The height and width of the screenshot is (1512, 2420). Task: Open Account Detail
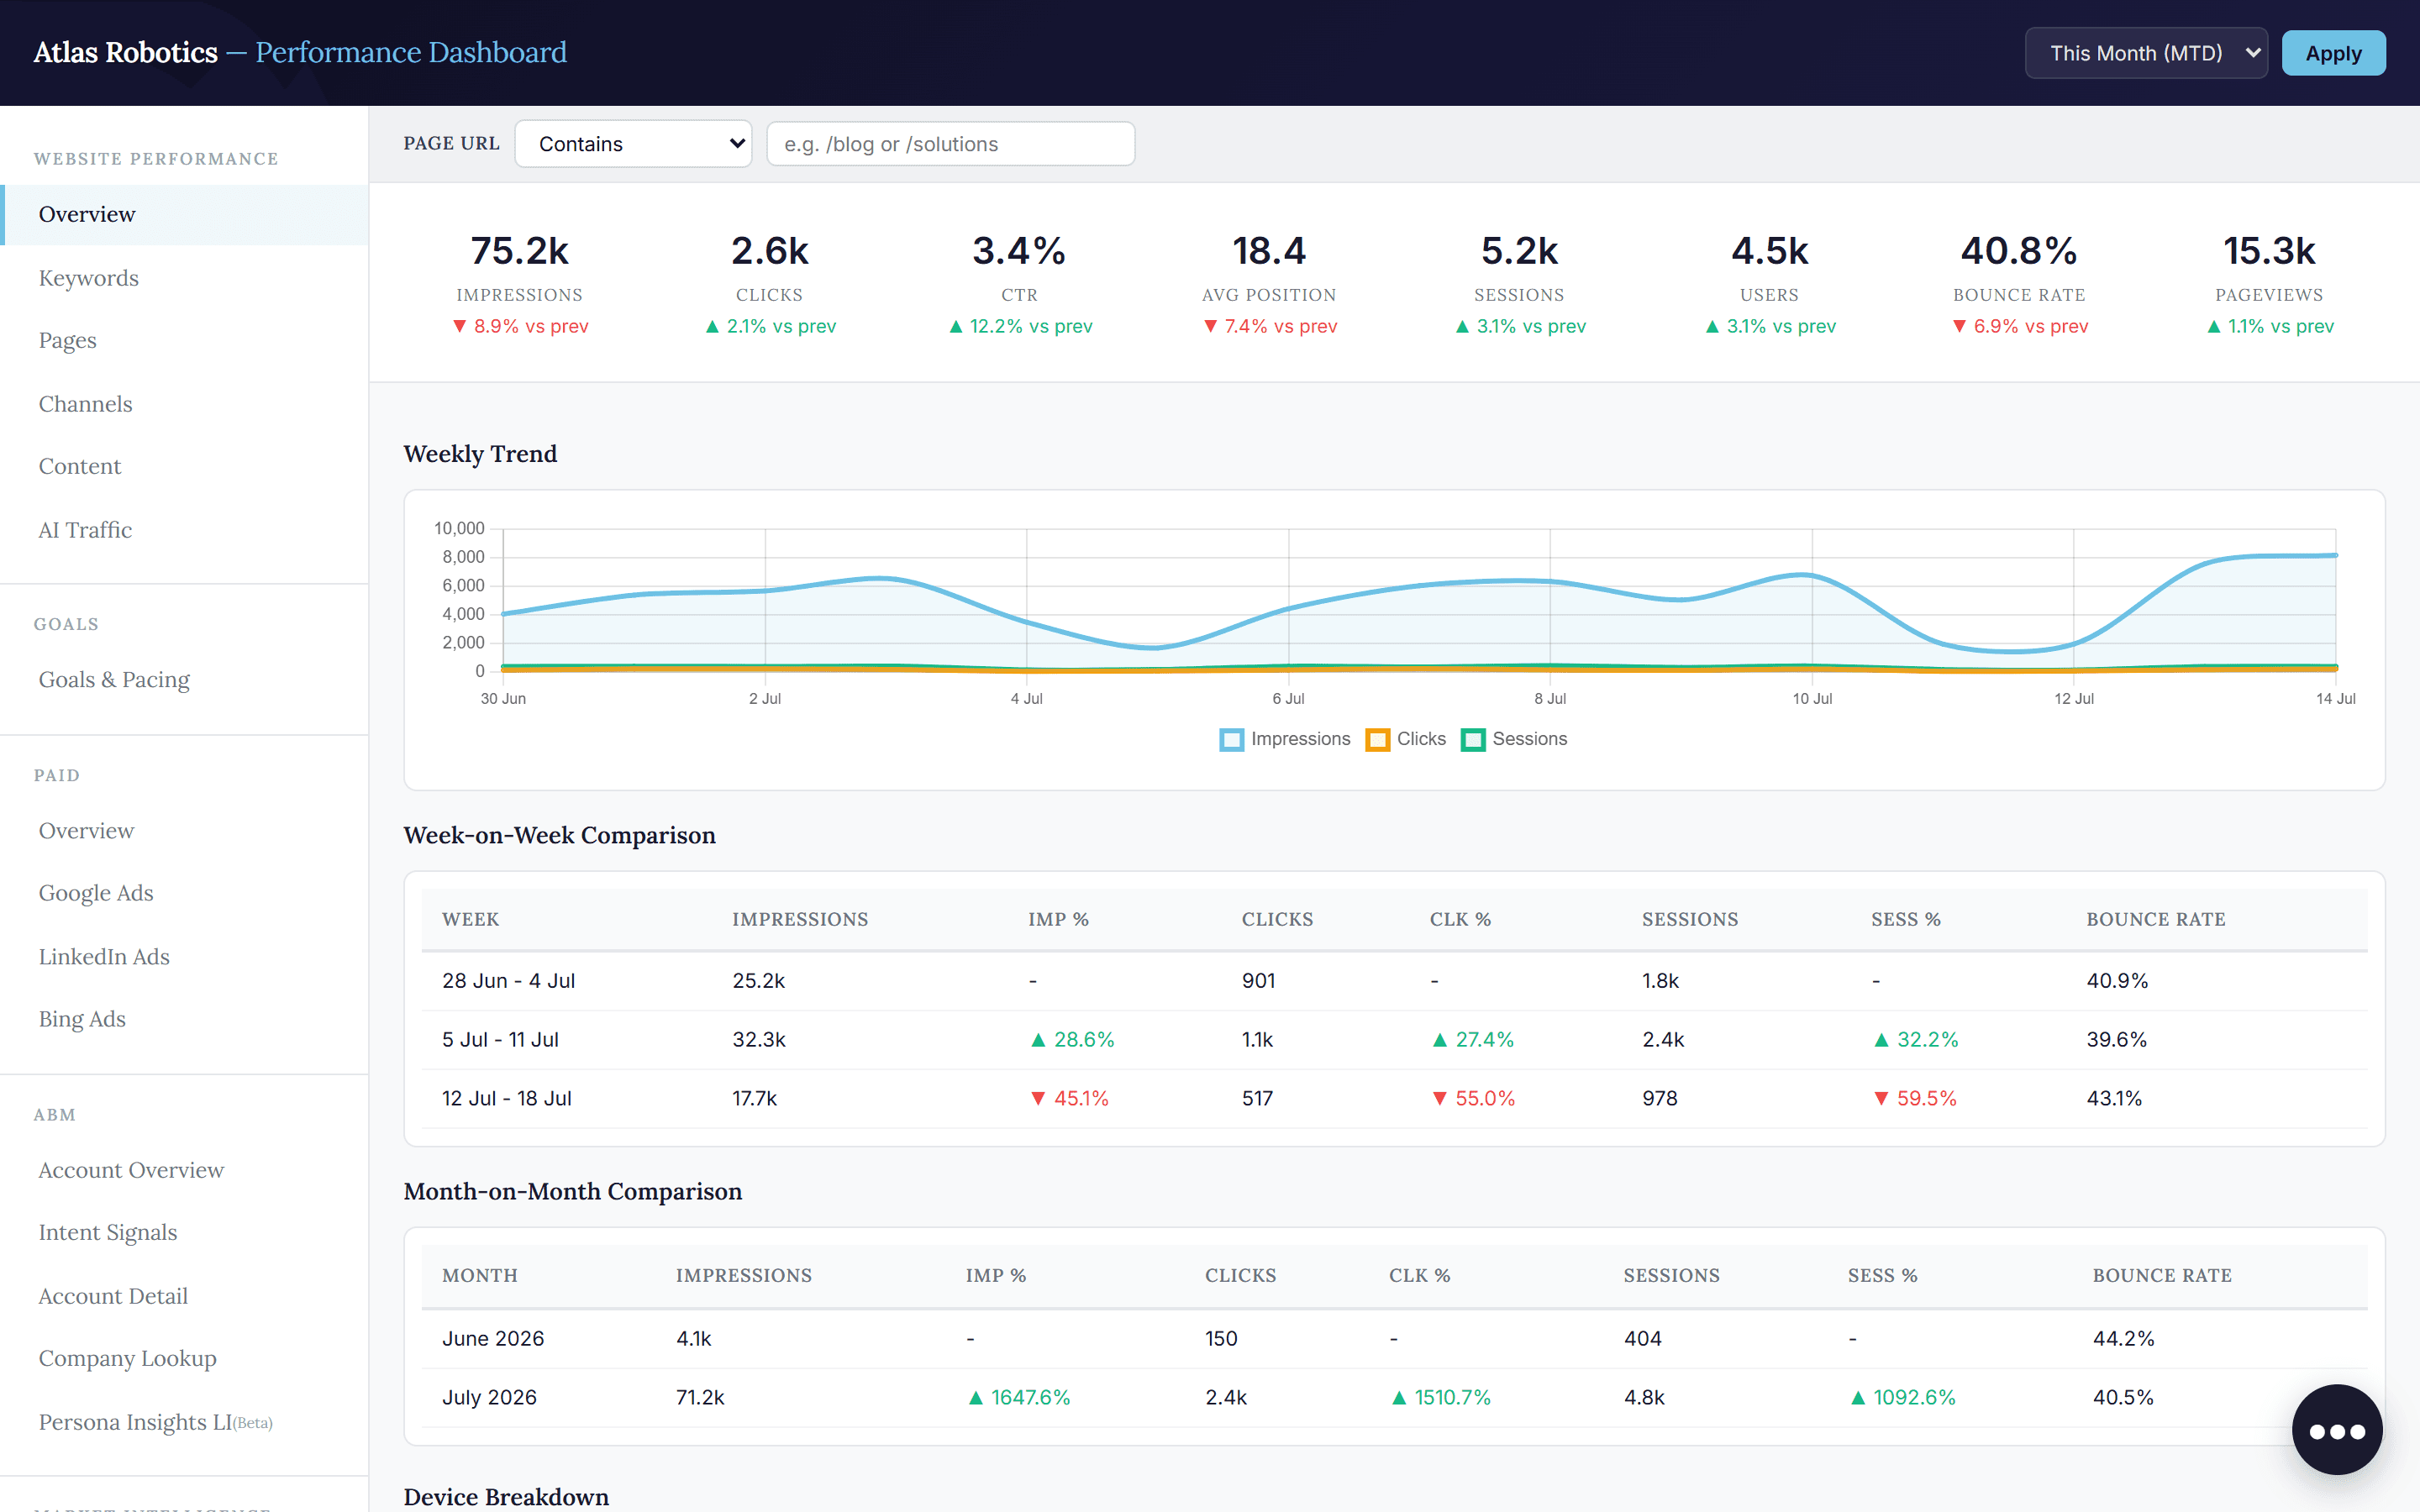click(184, 1296)
